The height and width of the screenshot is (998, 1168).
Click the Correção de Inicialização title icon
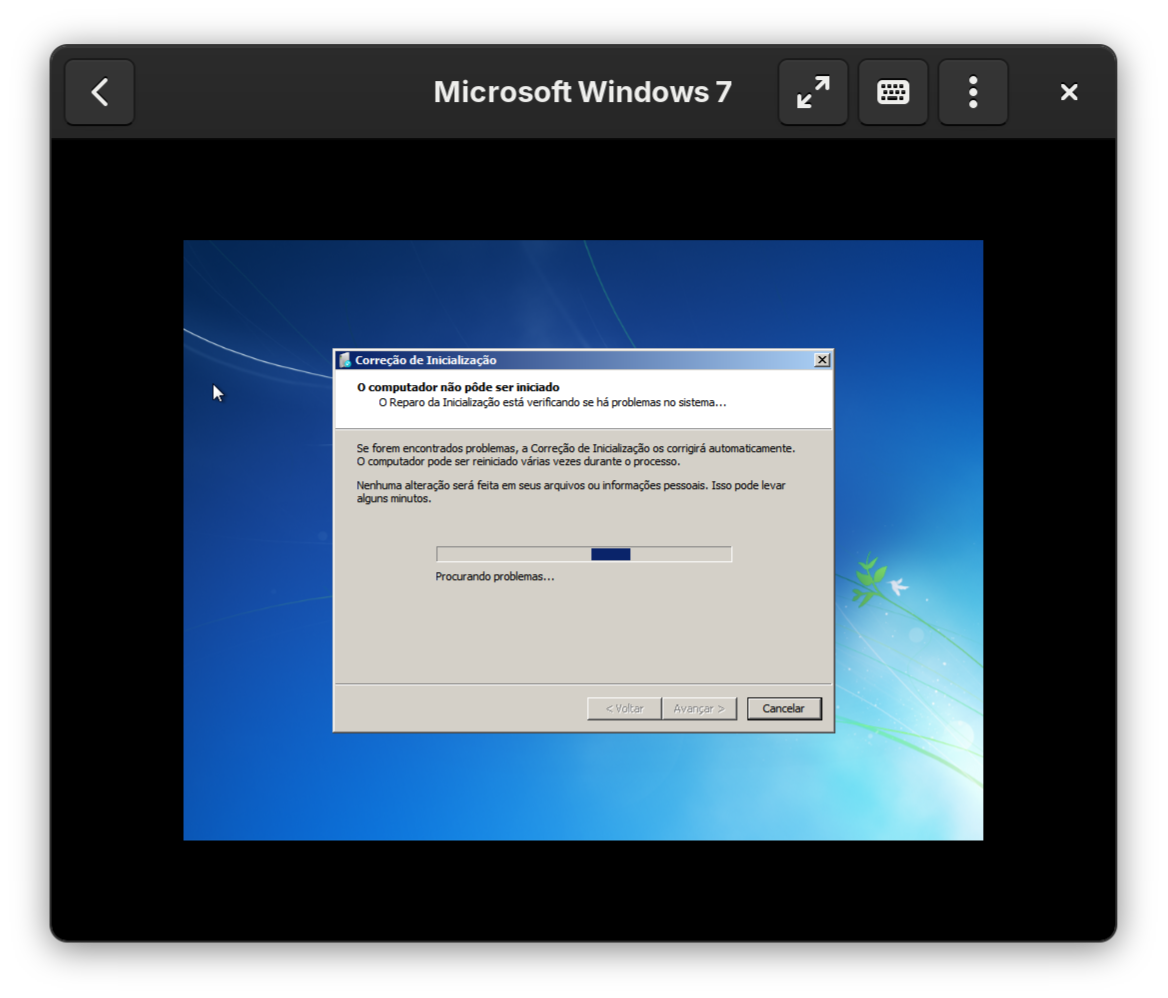point(345,360)
